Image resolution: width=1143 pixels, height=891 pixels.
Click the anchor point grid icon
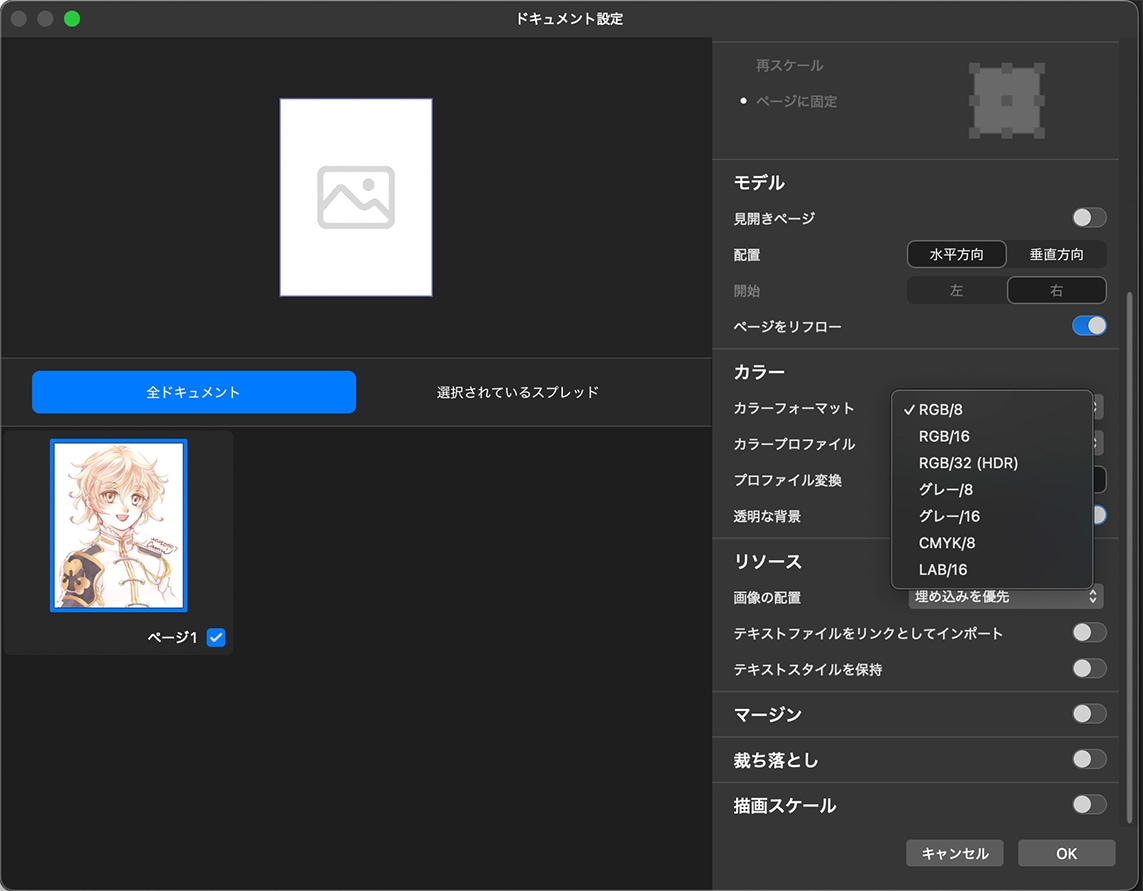[1007, 101]
